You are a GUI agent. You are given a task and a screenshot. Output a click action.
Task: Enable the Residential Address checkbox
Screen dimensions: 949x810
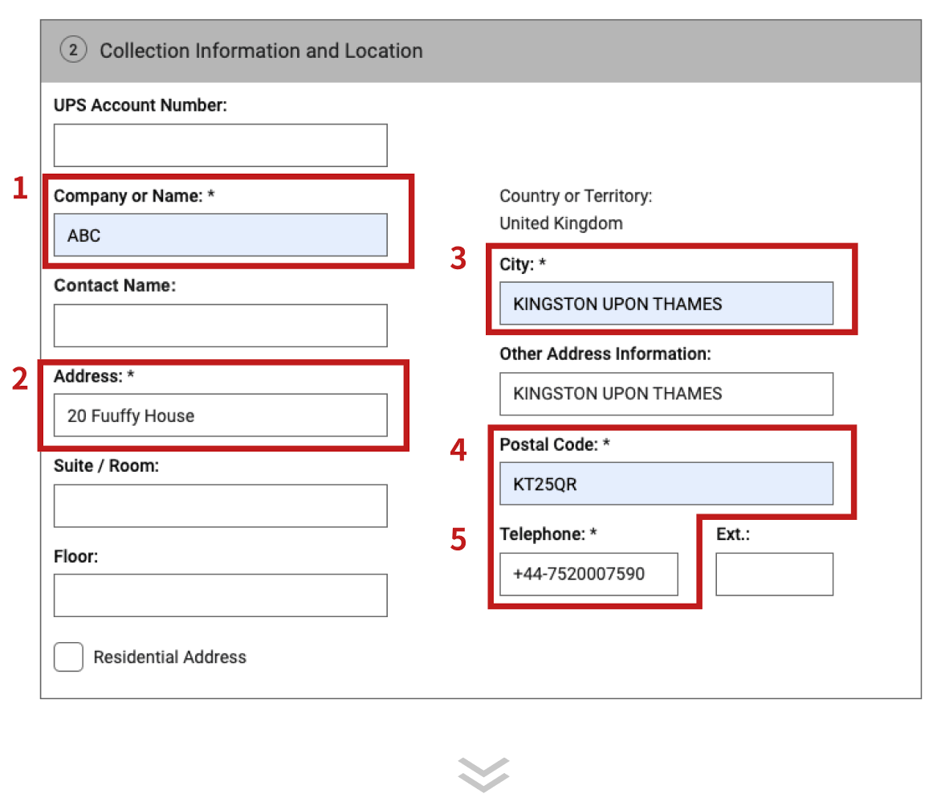click(x=68, y=657)
